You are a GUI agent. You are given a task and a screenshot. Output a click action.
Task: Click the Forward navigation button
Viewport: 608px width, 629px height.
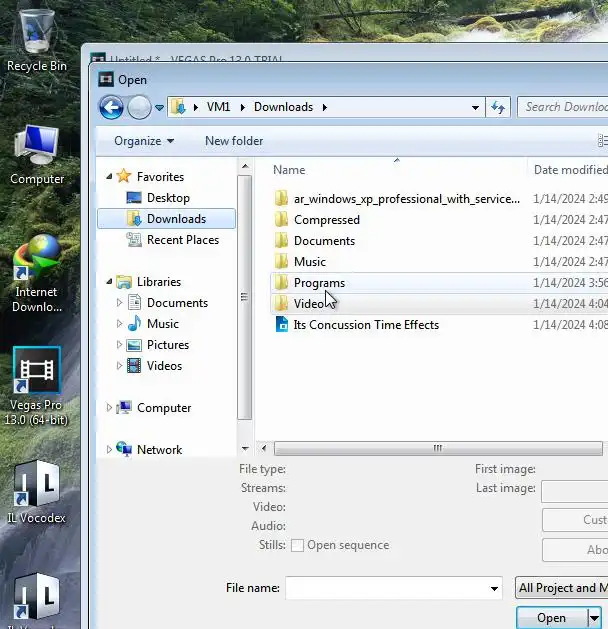(x=139, y=107)
